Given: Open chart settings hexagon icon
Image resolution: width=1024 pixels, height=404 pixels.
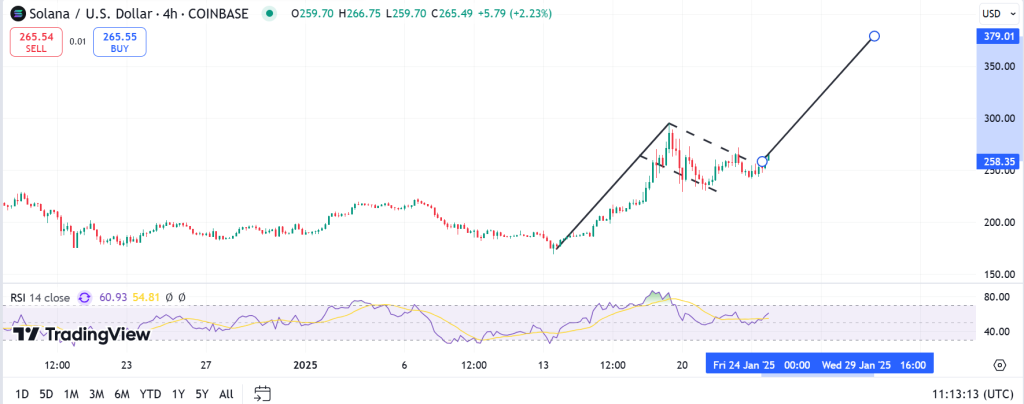Looking at the screenshot, I should pos(999,365).
